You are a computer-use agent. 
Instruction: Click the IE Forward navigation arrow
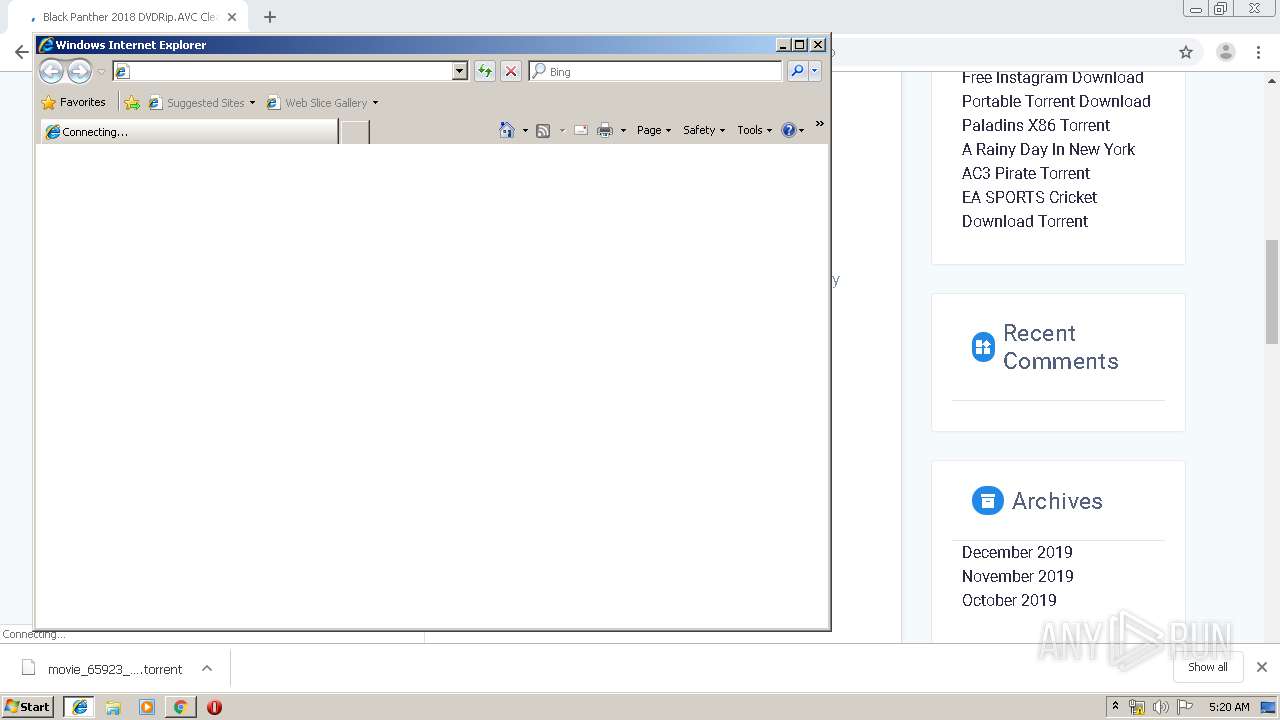tap(79, 71)
